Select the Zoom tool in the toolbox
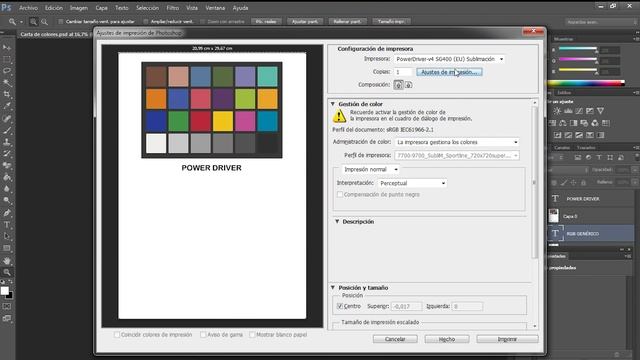 [x=7, y=272]
